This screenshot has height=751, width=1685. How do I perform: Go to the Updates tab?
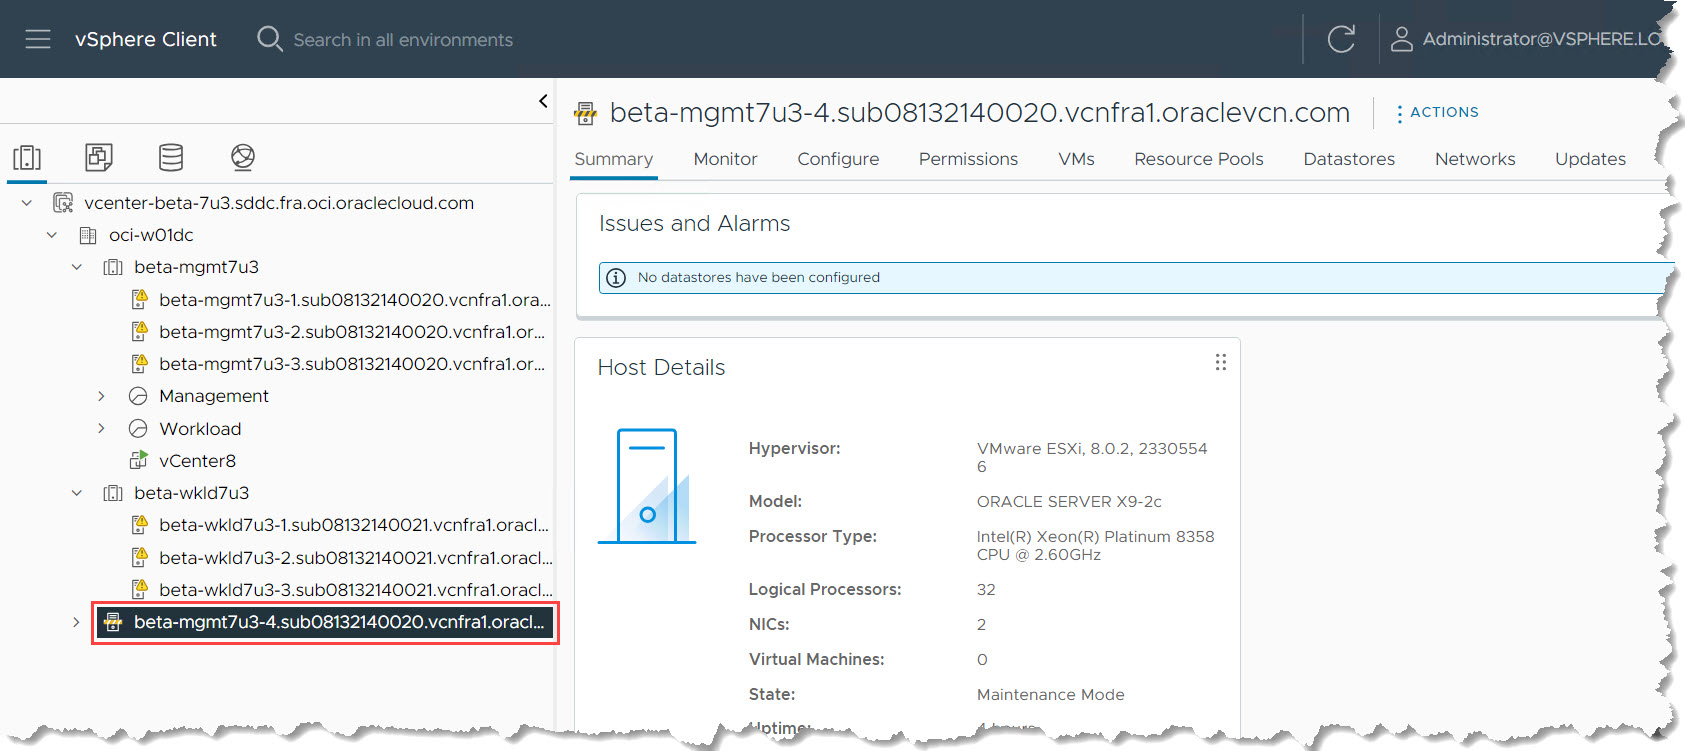pyautogui.click(x=1590, y=159)
